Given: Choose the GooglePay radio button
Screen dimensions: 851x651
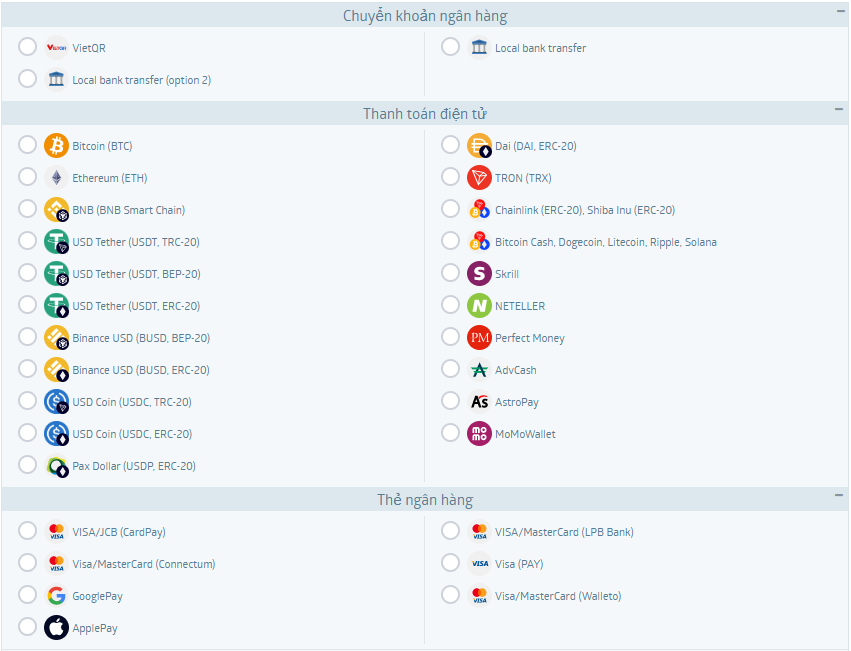Looking at the screenshot, I should point(27,595).
